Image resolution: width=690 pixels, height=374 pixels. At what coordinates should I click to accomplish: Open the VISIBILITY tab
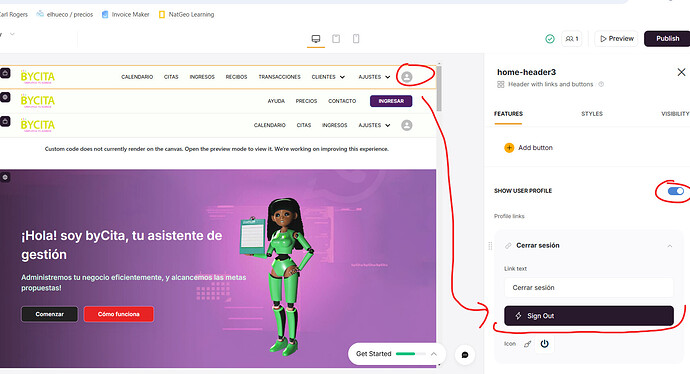[675, 114]
